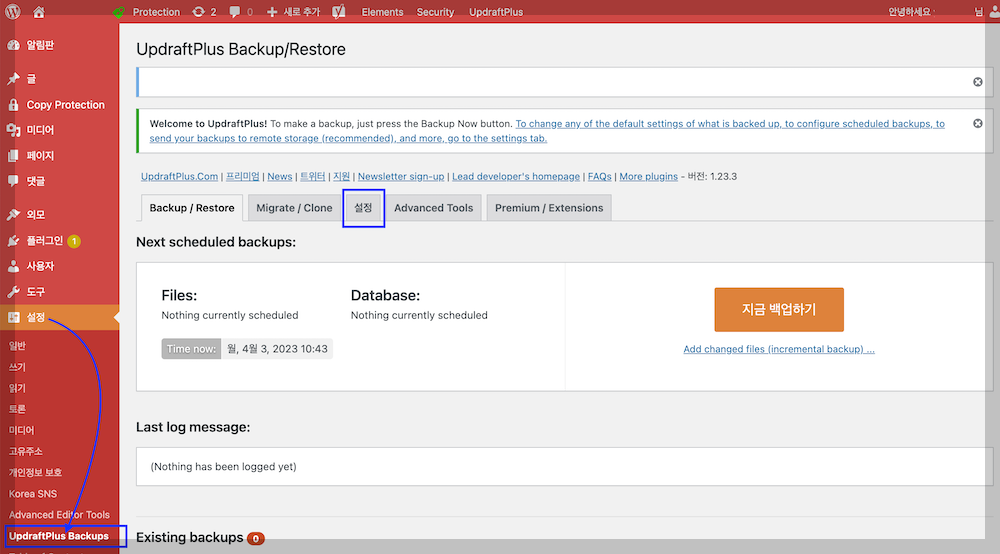Click the settings tab link in welcome notice

pos(547,131)
